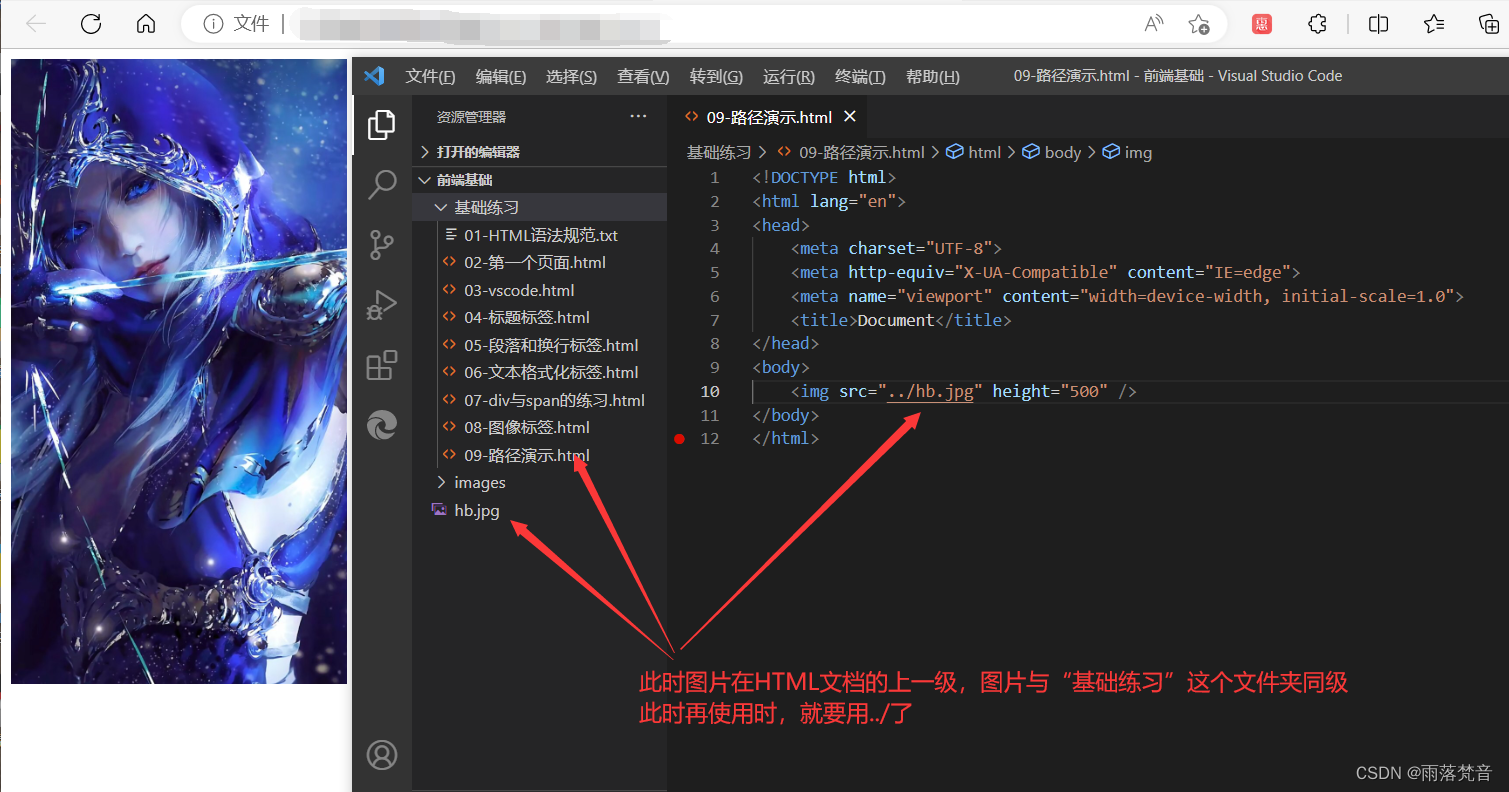Open browser Extensions puzzle icon
Viewport: 1509px width, 792px height.
click(x=1318, y=24)
